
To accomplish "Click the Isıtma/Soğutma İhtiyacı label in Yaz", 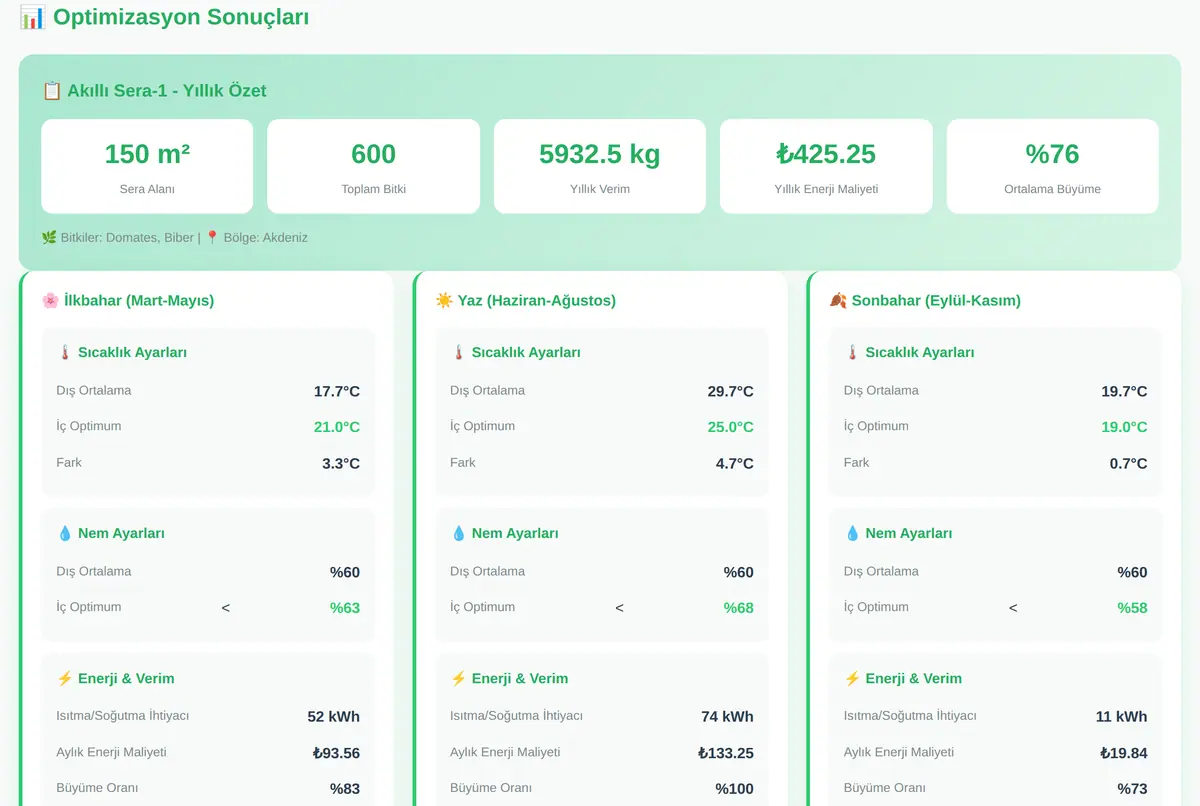I will 516,716.
